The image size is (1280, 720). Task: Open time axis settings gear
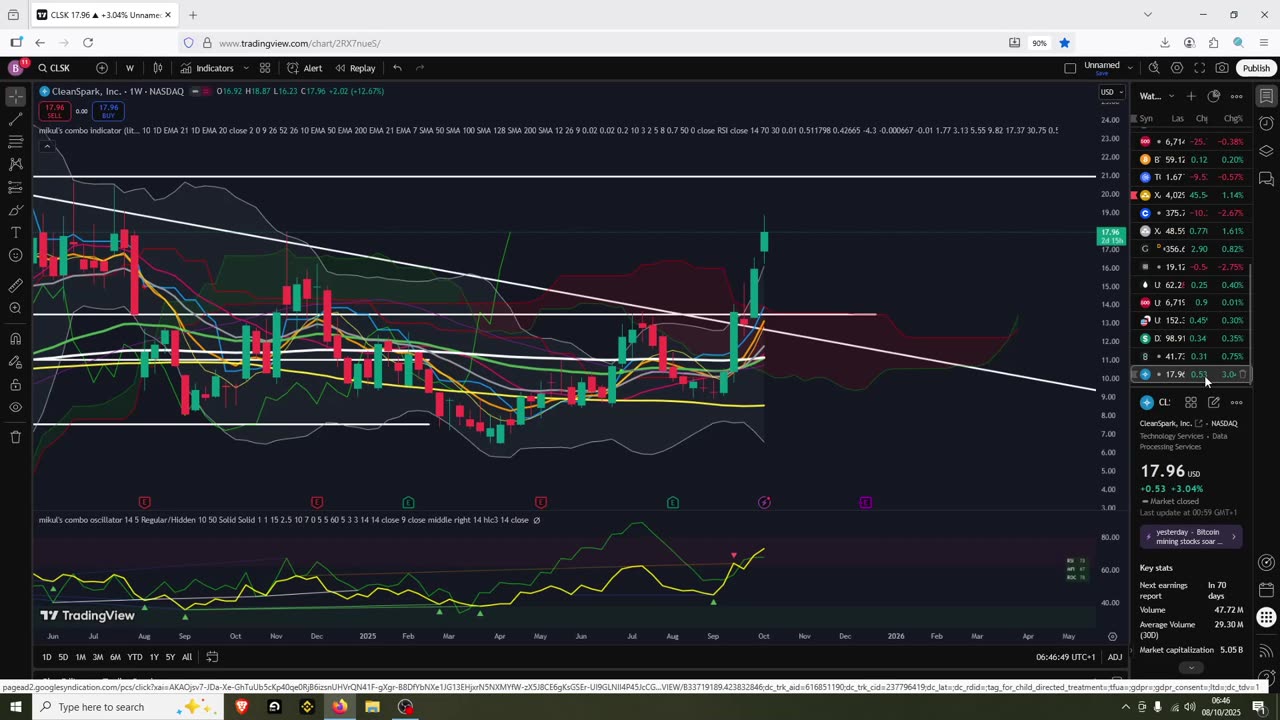pyautogui.click(x=1112, y=636)
